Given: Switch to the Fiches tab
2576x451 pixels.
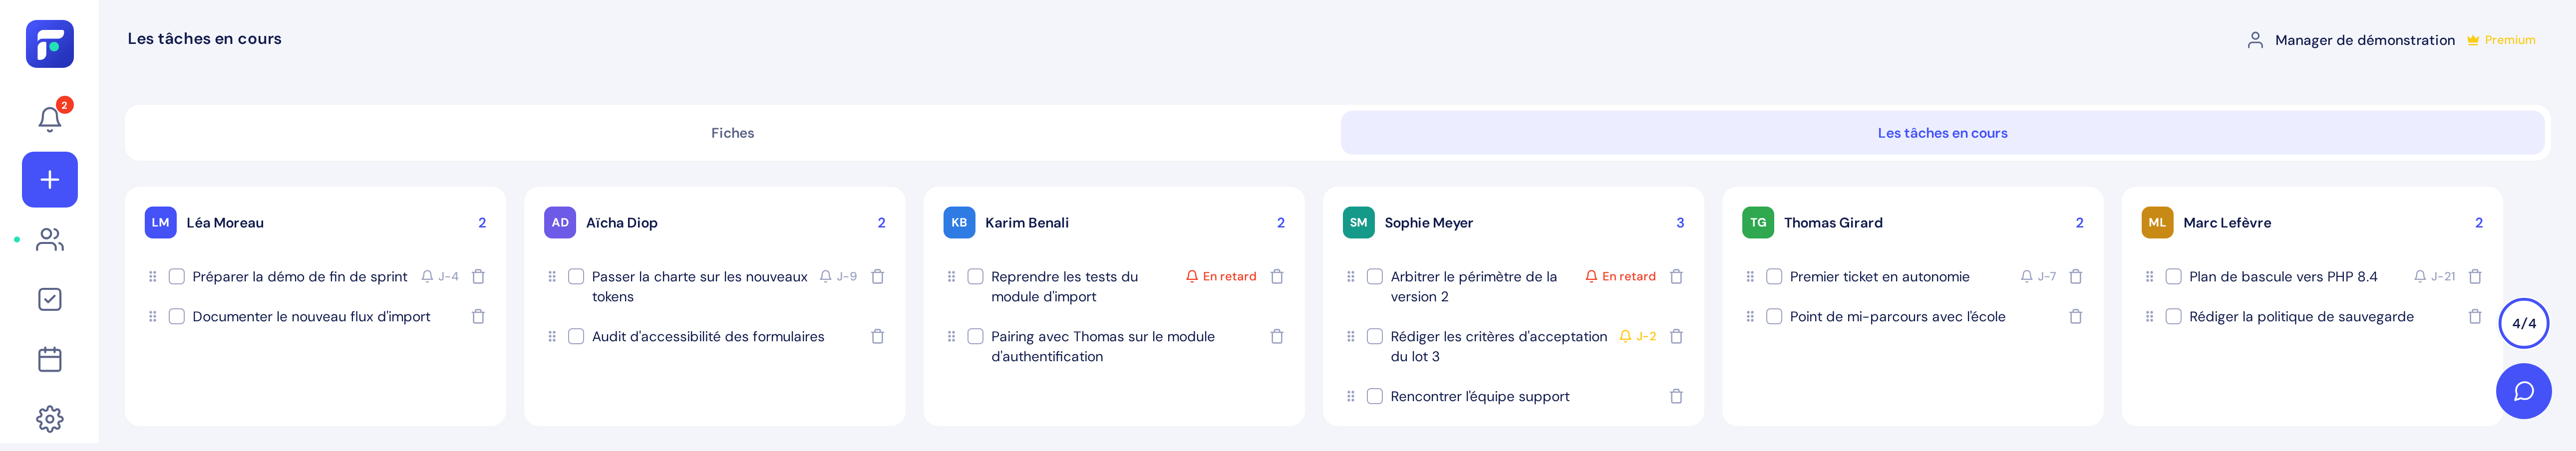Looking at the screenshot, I should [733, 133].
